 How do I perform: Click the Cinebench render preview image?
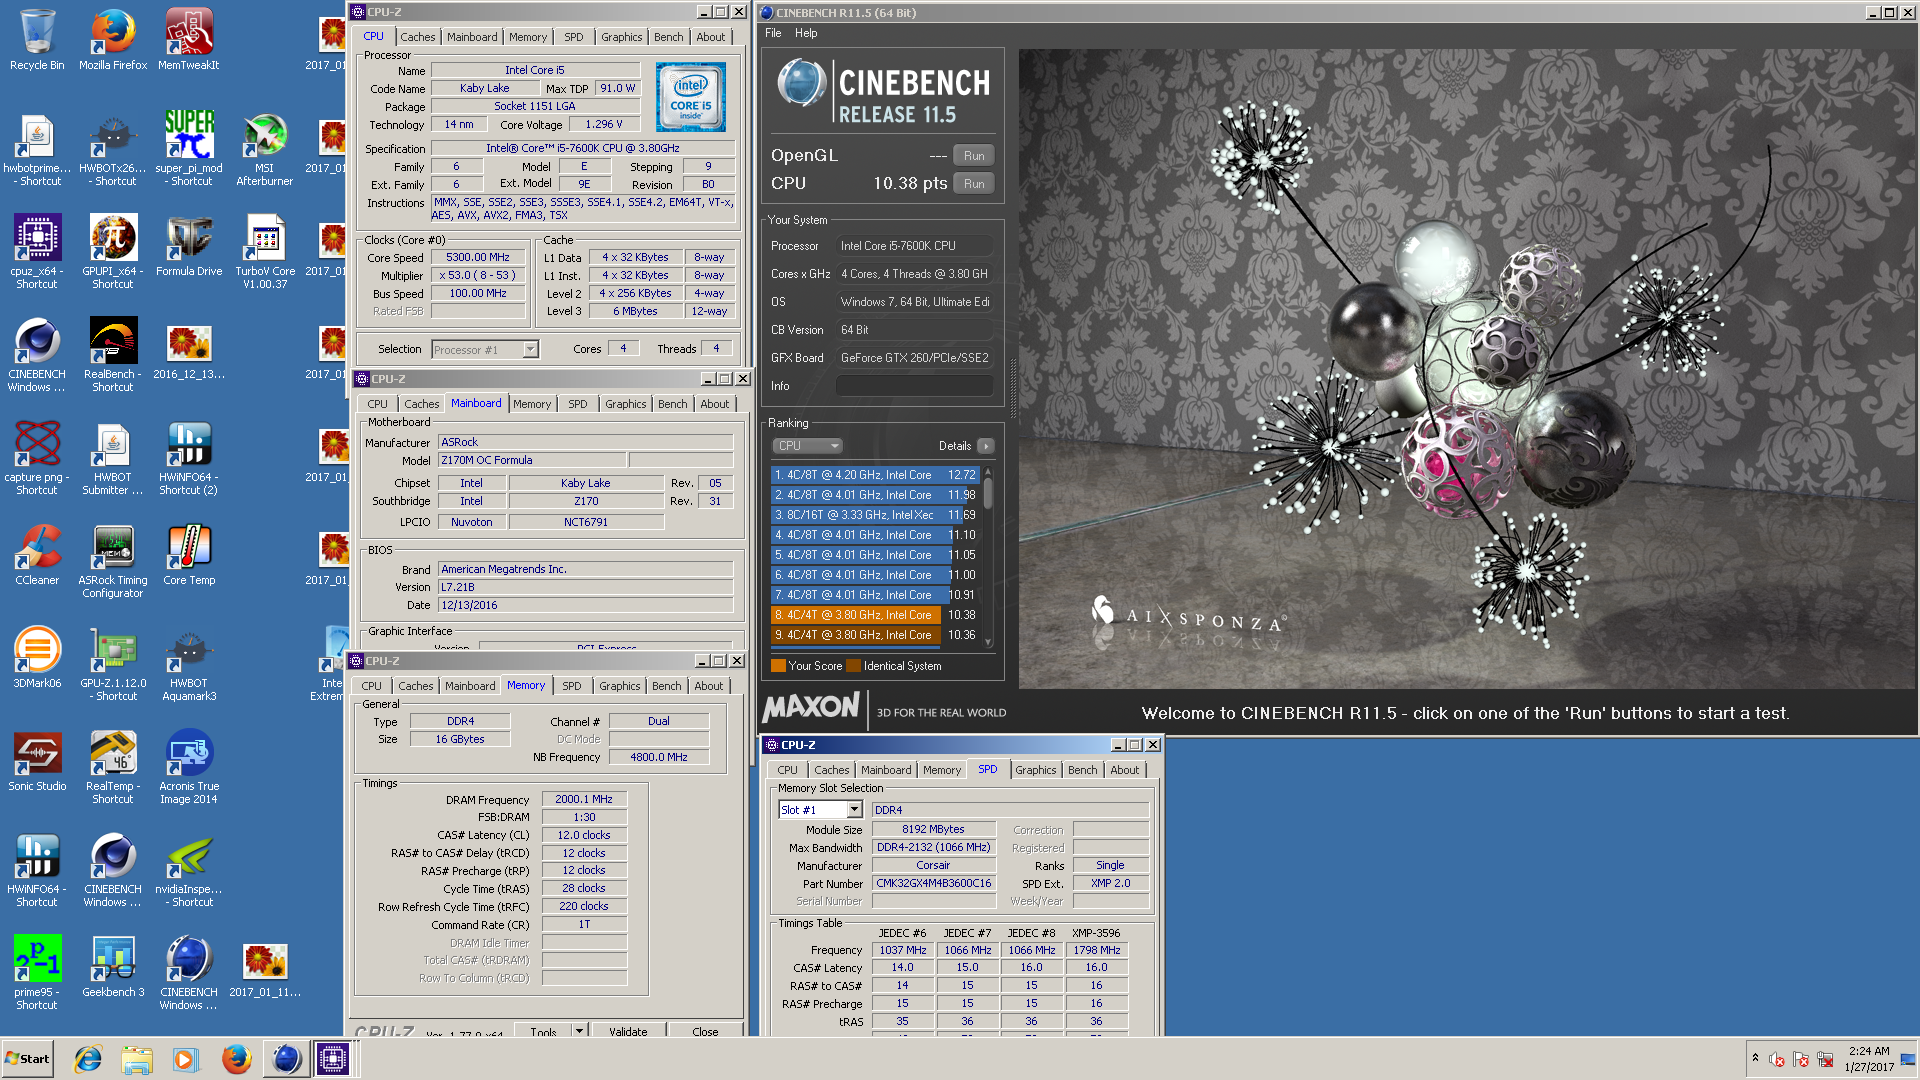pyautogui.click(x=1467, y=368)
